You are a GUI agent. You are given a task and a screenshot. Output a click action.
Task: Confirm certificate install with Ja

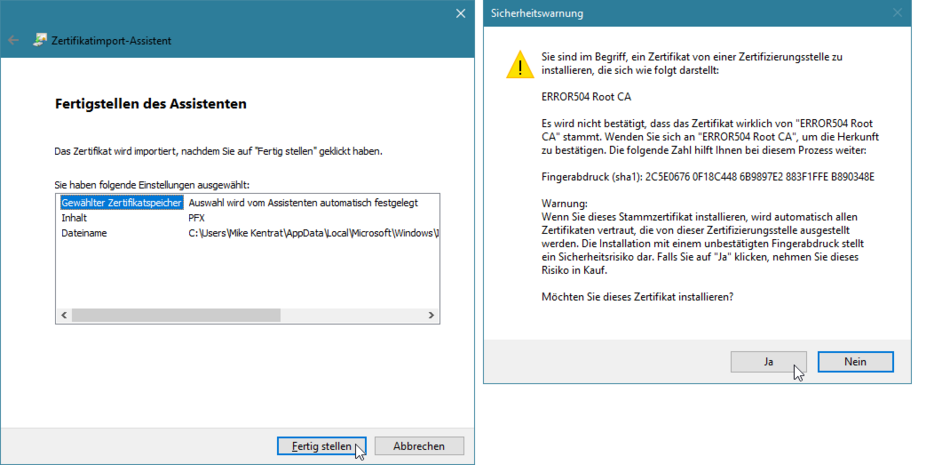point(768,362)
